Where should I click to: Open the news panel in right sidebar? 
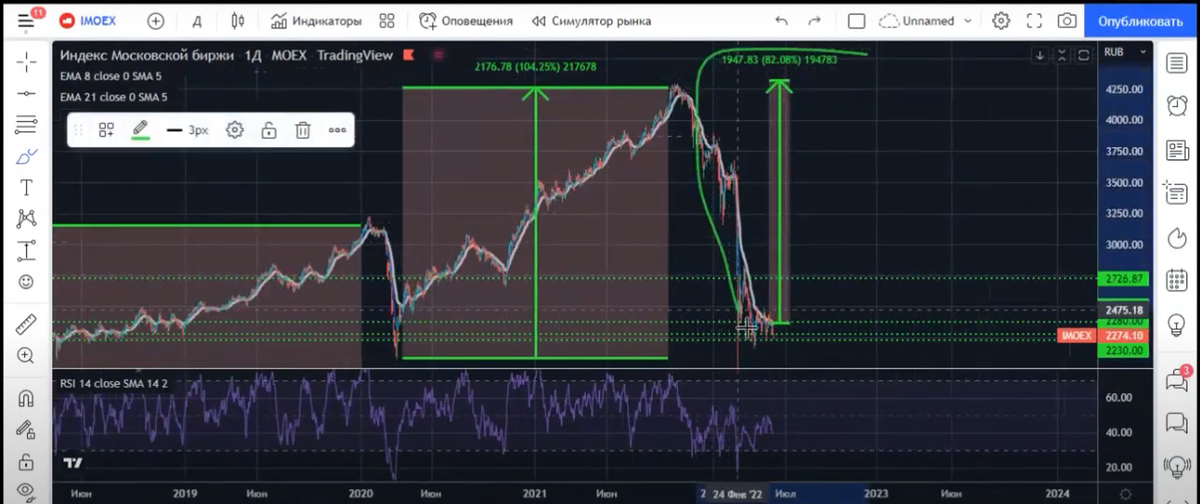click(1177, 149)
